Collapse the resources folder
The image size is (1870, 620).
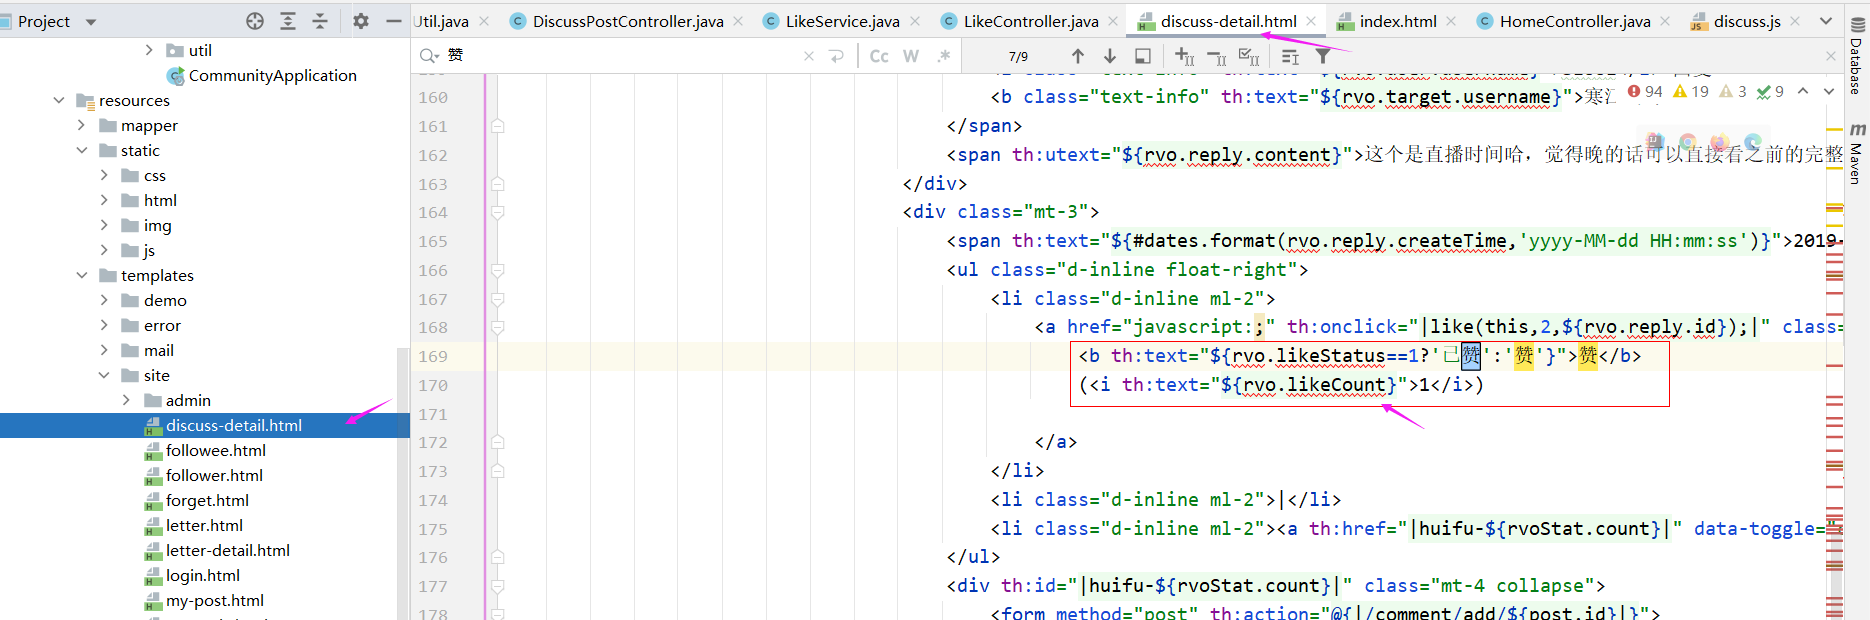[59, 100]
